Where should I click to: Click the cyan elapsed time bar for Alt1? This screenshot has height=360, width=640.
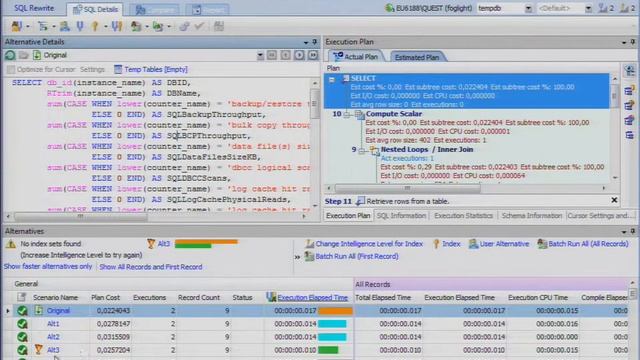[332, 324]
